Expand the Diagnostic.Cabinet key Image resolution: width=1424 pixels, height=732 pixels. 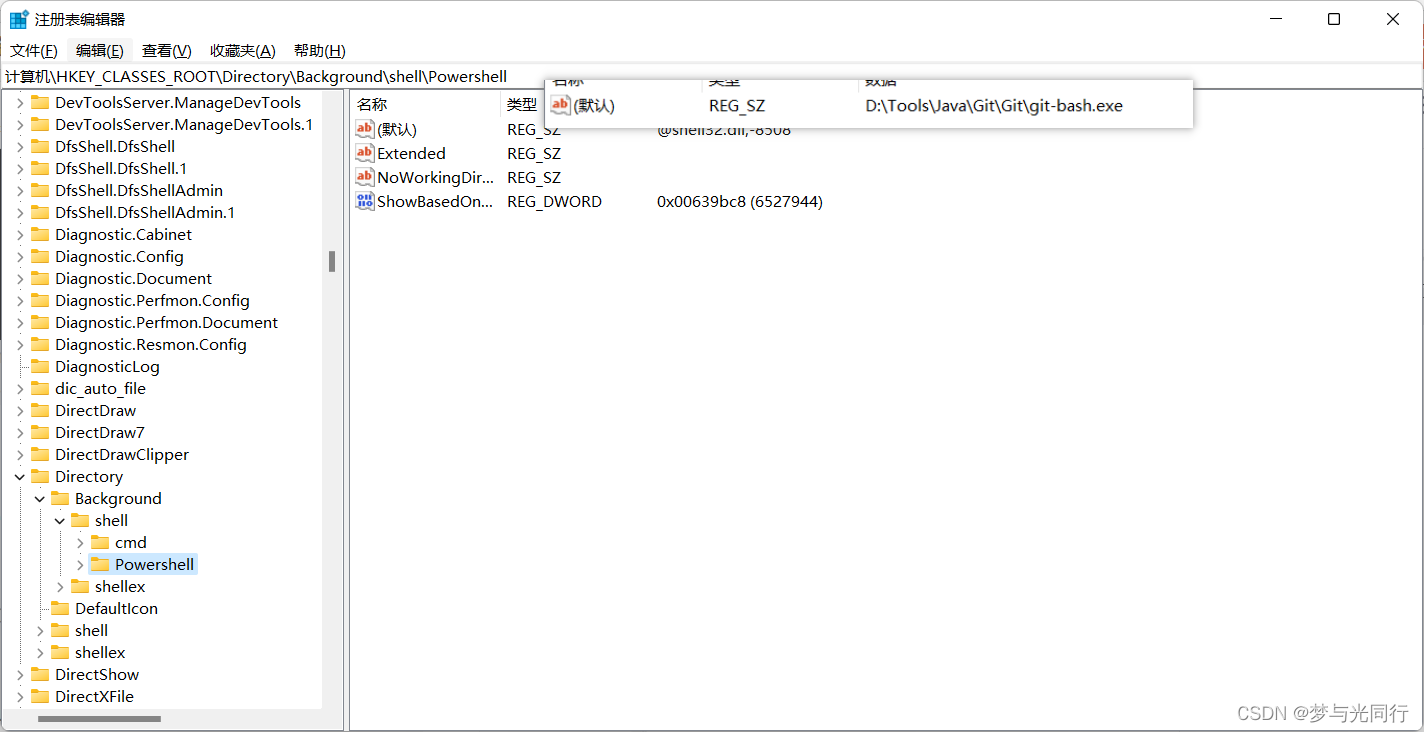click(x=20, y=235)
